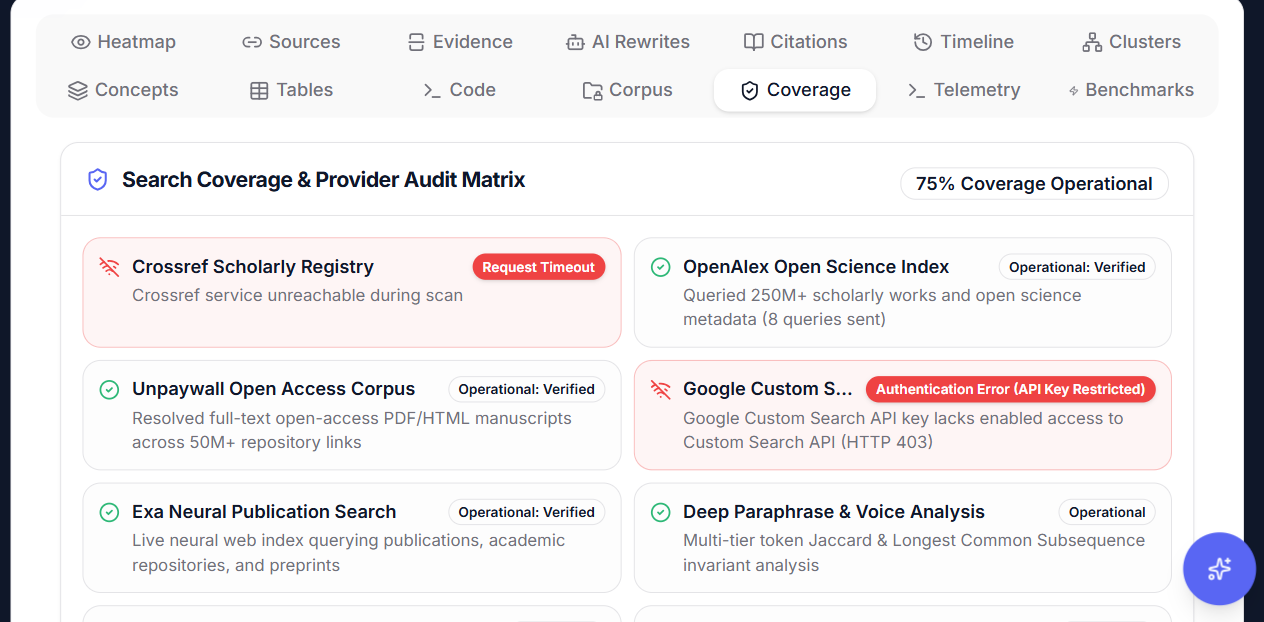Select Deep Paraphrase & Voice Analysis title
The width and height of the screenshot is (1264, 622).
coord(834,512)
